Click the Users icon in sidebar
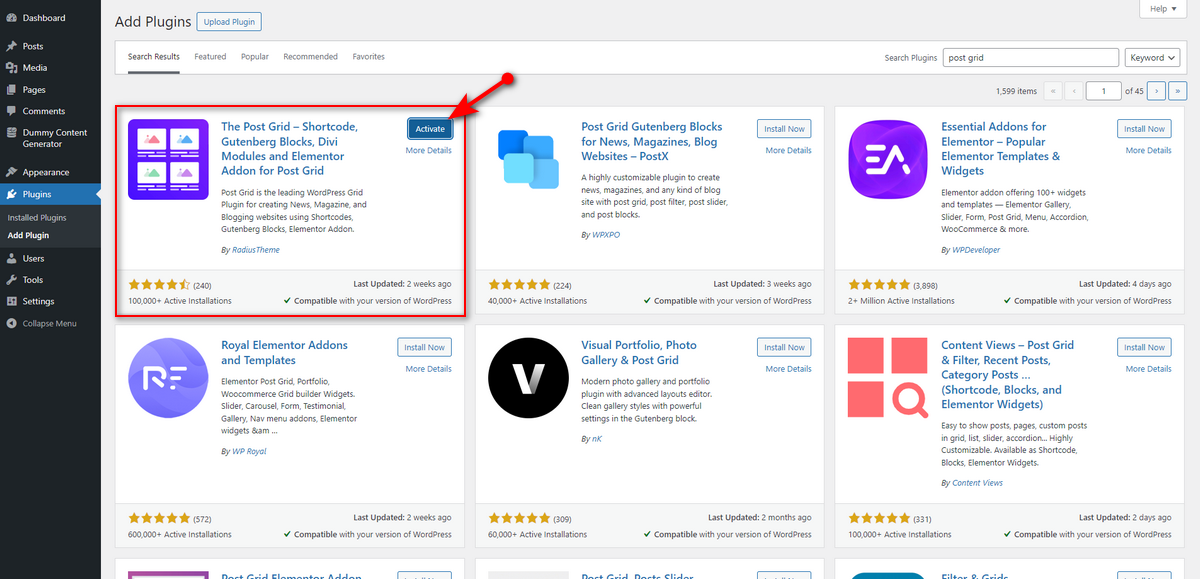The height and width of the screenshot is (579, 1200). [x=11, y=258]
